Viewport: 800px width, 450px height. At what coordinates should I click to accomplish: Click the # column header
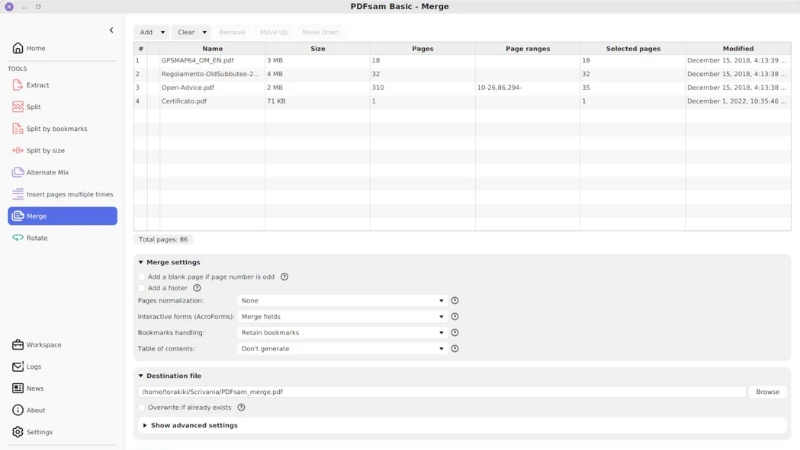pos(141,48)
